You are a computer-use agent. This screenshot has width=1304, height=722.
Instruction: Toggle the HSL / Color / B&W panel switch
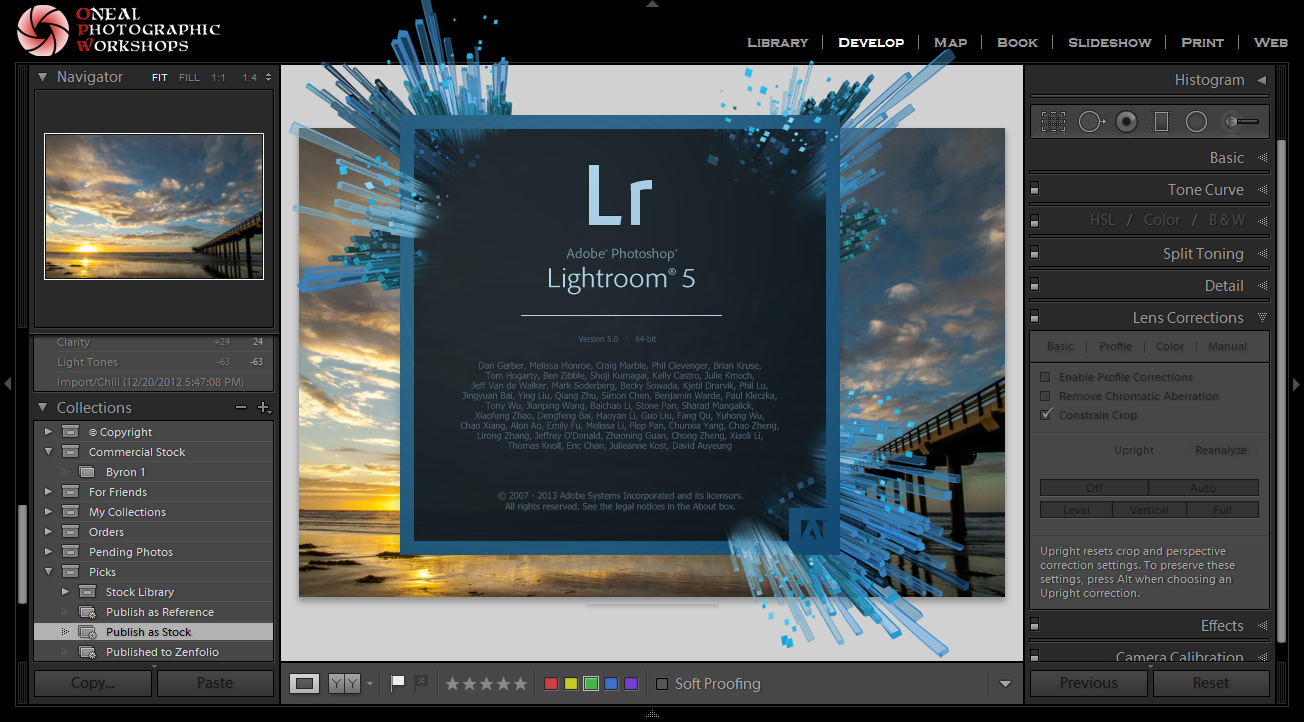tap(1035, 220)
